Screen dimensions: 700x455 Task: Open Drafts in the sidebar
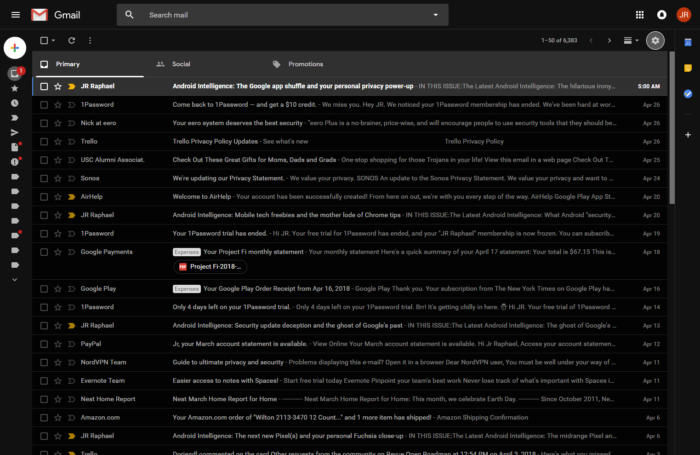click(15, 147)
